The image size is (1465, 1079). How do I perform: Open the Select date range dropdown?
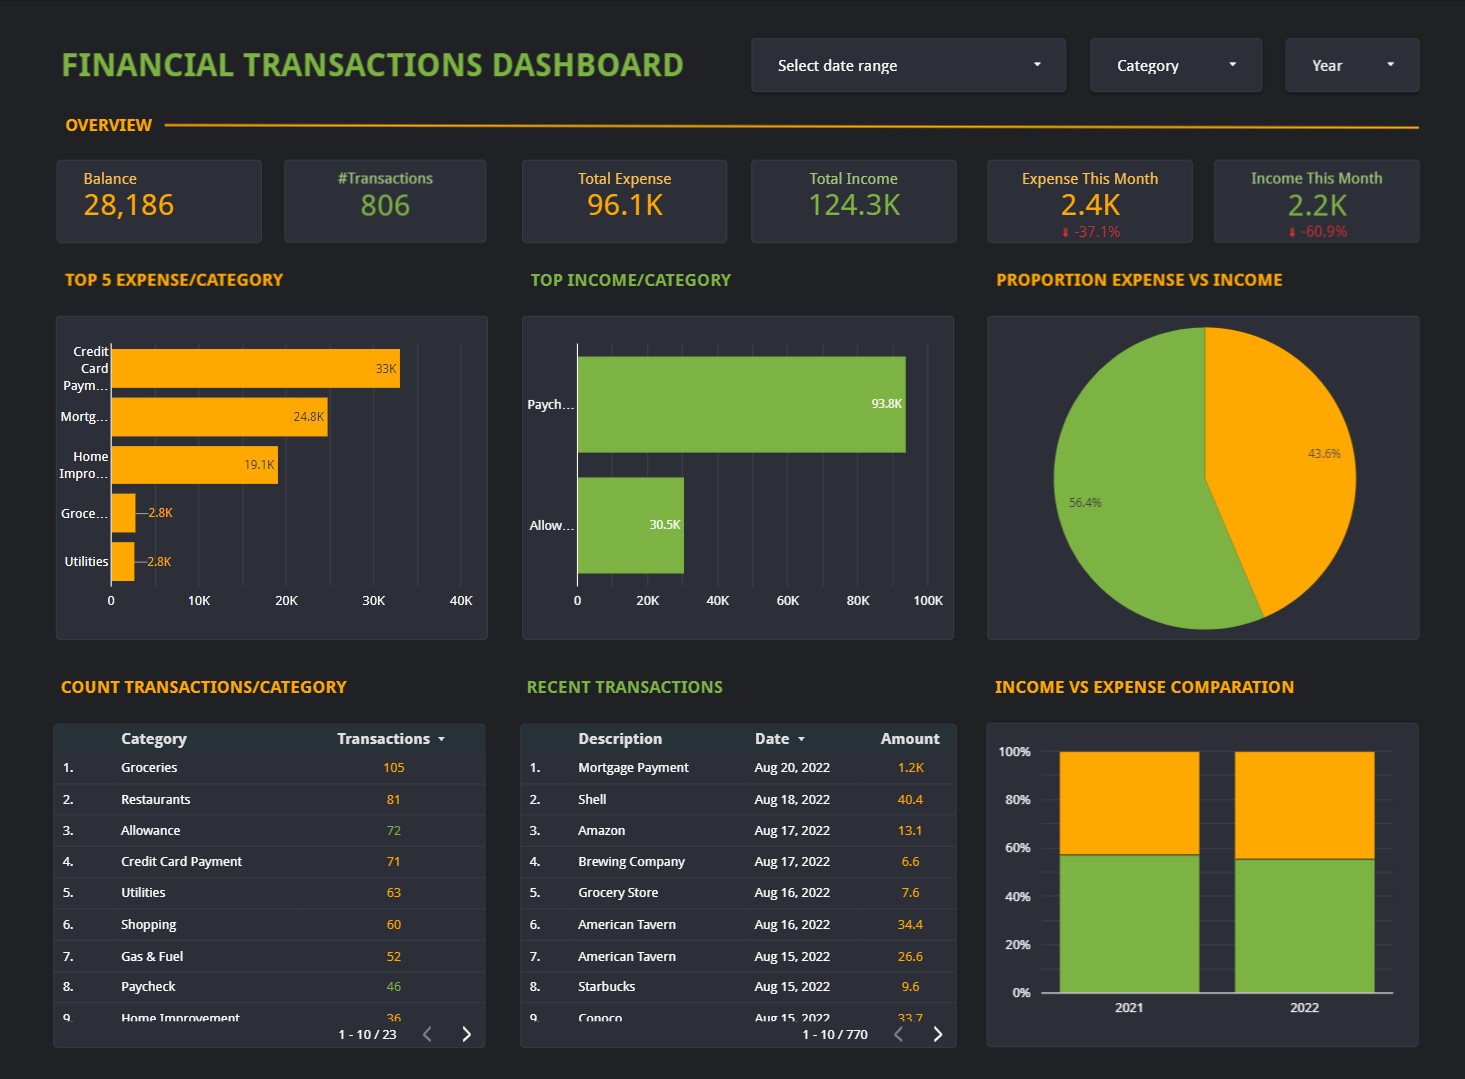[x=907, y=65]
